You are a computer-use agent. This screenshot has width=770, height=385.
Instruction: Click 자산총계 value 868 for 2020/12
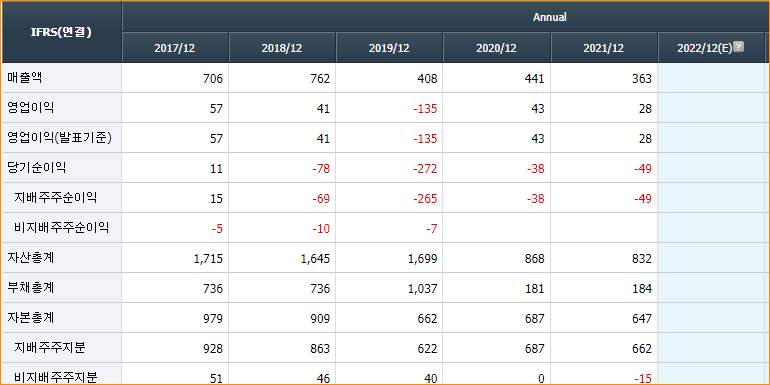pos(534,258)
